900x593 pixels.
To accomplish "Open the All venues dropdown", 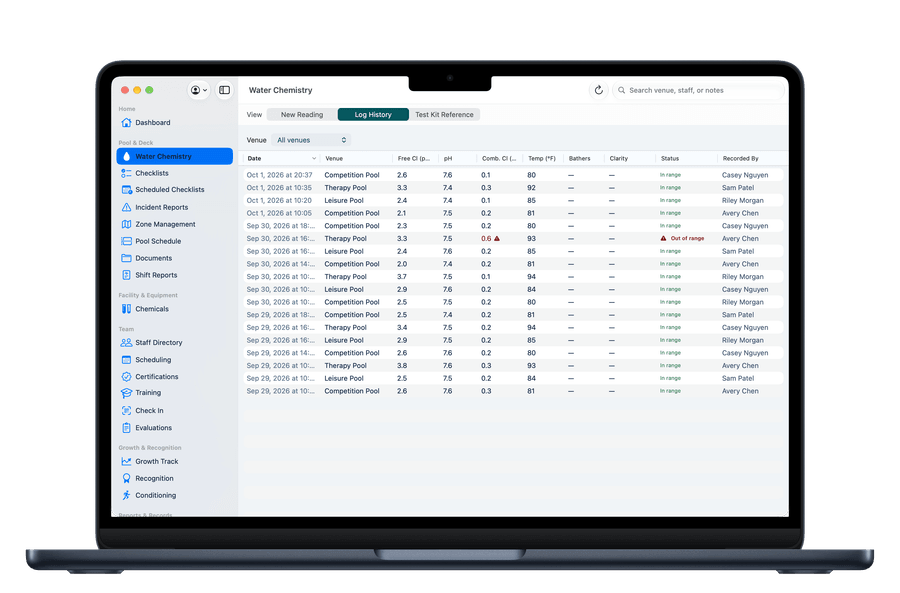I will pos(311,140).
